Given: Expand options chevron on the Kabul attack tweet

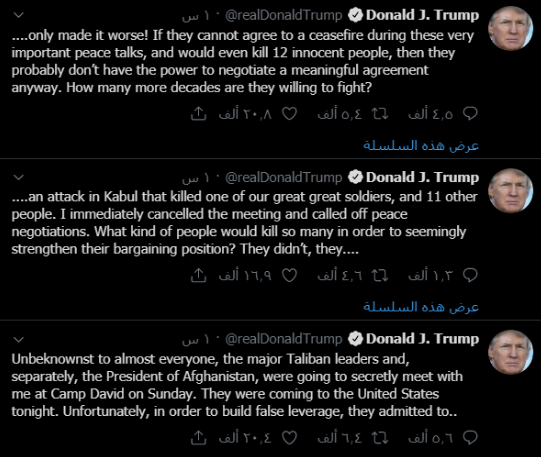Looking at the screenshot, I should tap(18, 177).
